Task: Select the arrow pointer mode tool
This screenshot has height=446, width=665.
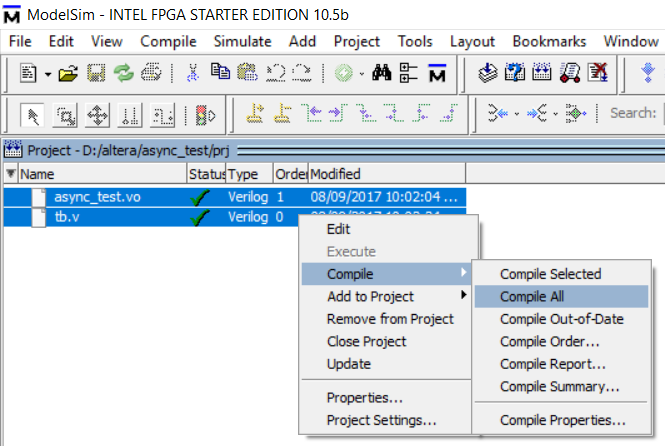Action: click(x=33, y=114)
